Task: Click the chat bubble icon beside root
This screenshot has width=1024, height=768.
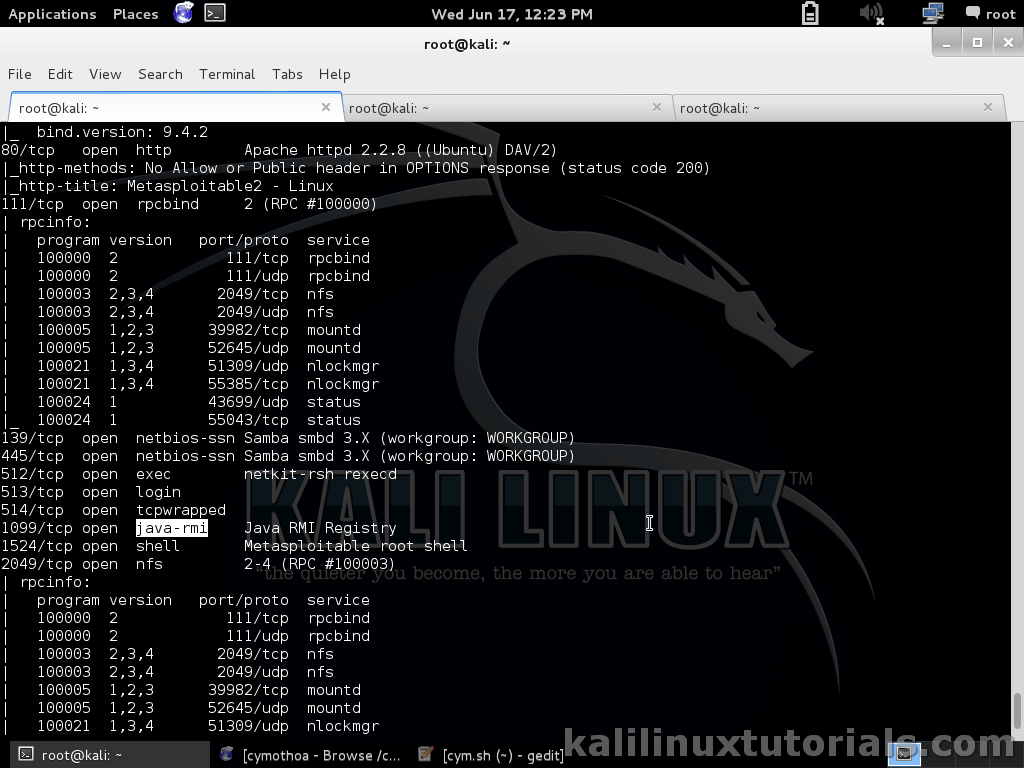Action: (x=972, y=13)
